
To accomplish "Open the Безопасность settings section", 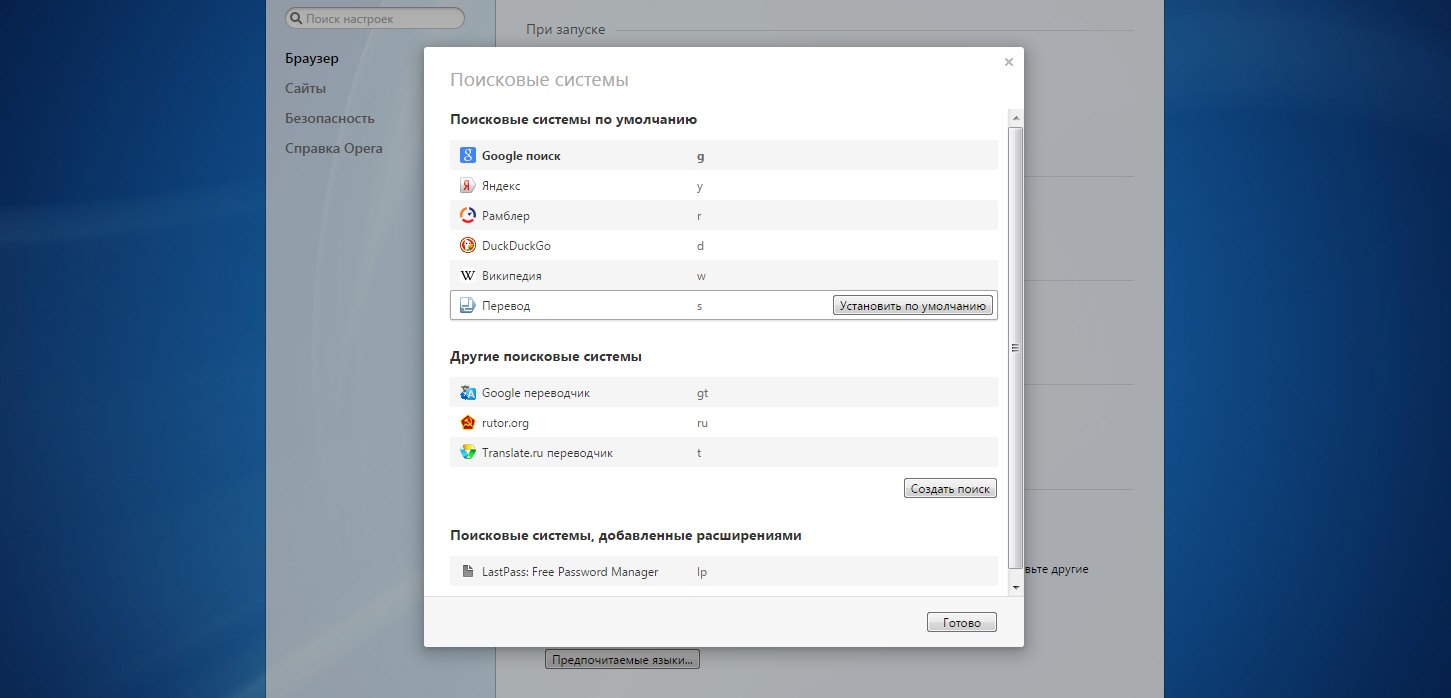I will 330,118.
